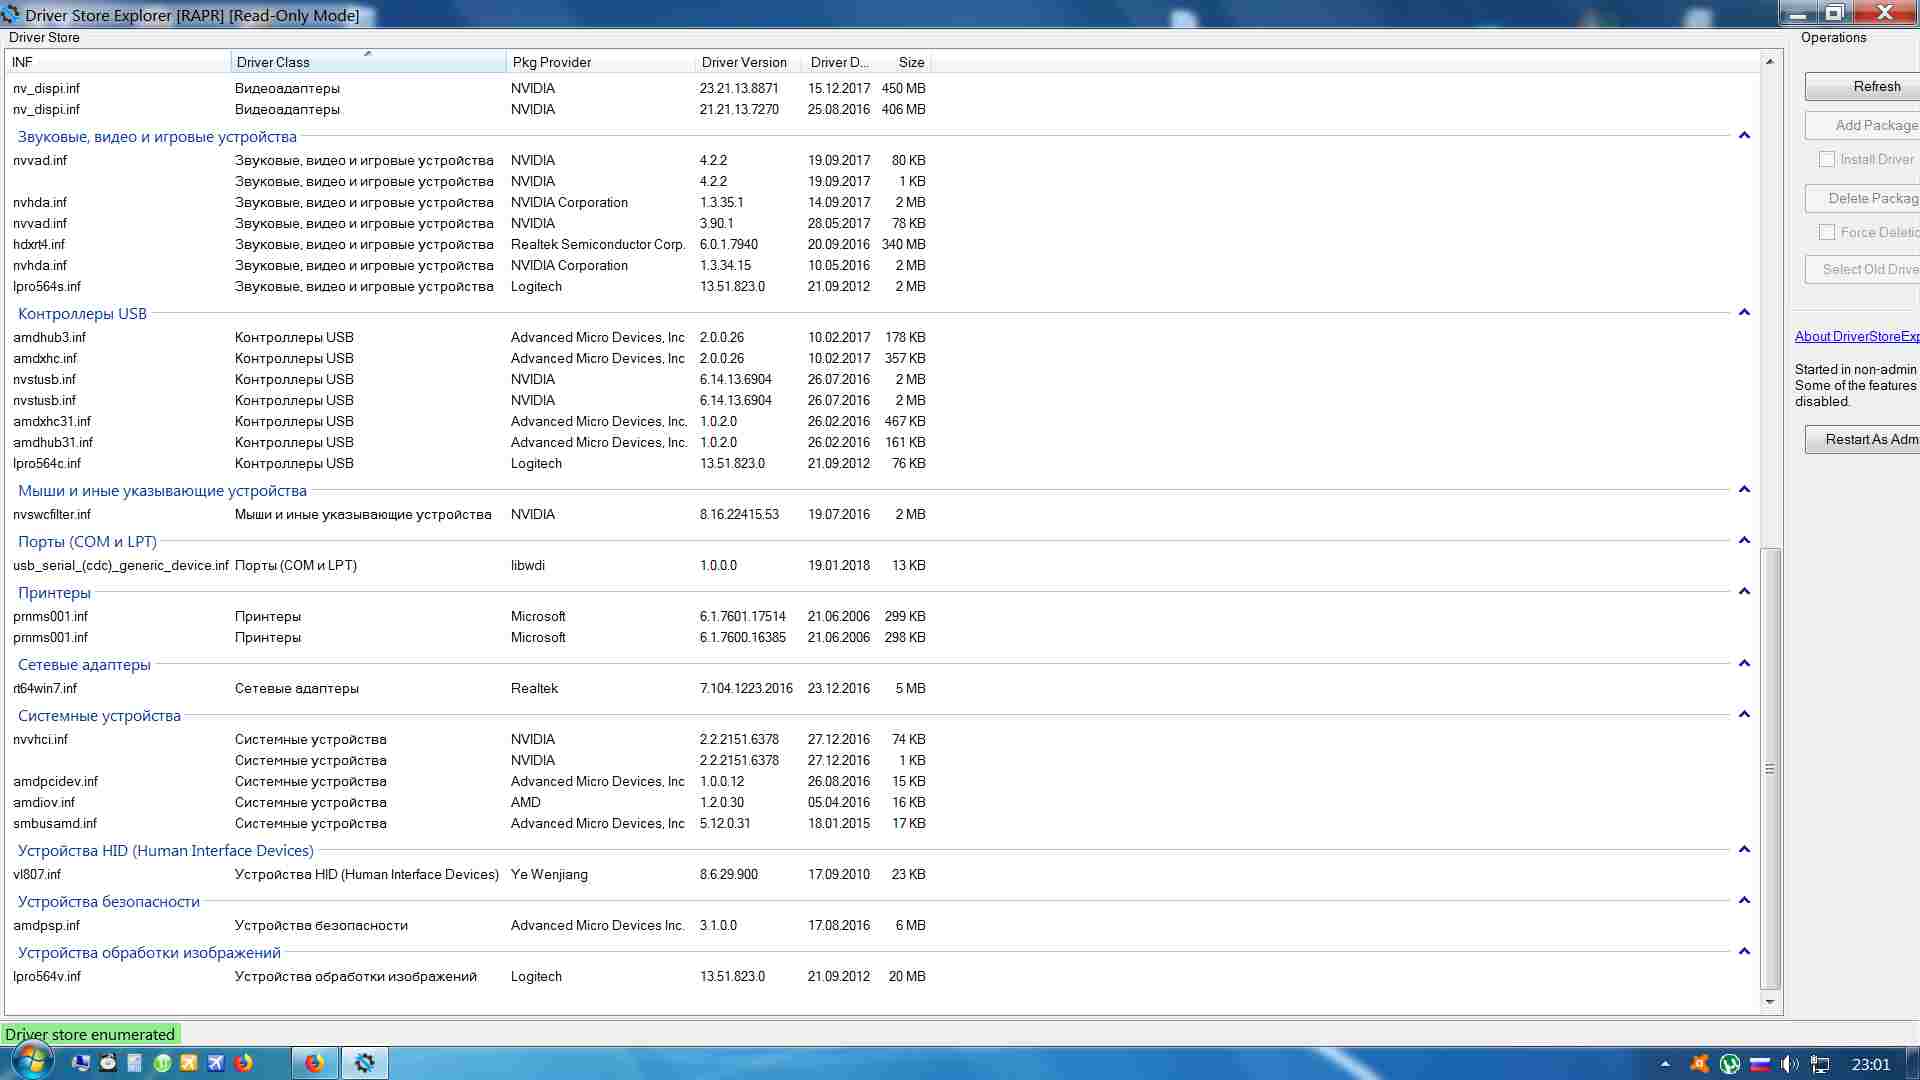
Task: Click the vertical scrollbar thumb of the driver list
Action: [1770, 768]
